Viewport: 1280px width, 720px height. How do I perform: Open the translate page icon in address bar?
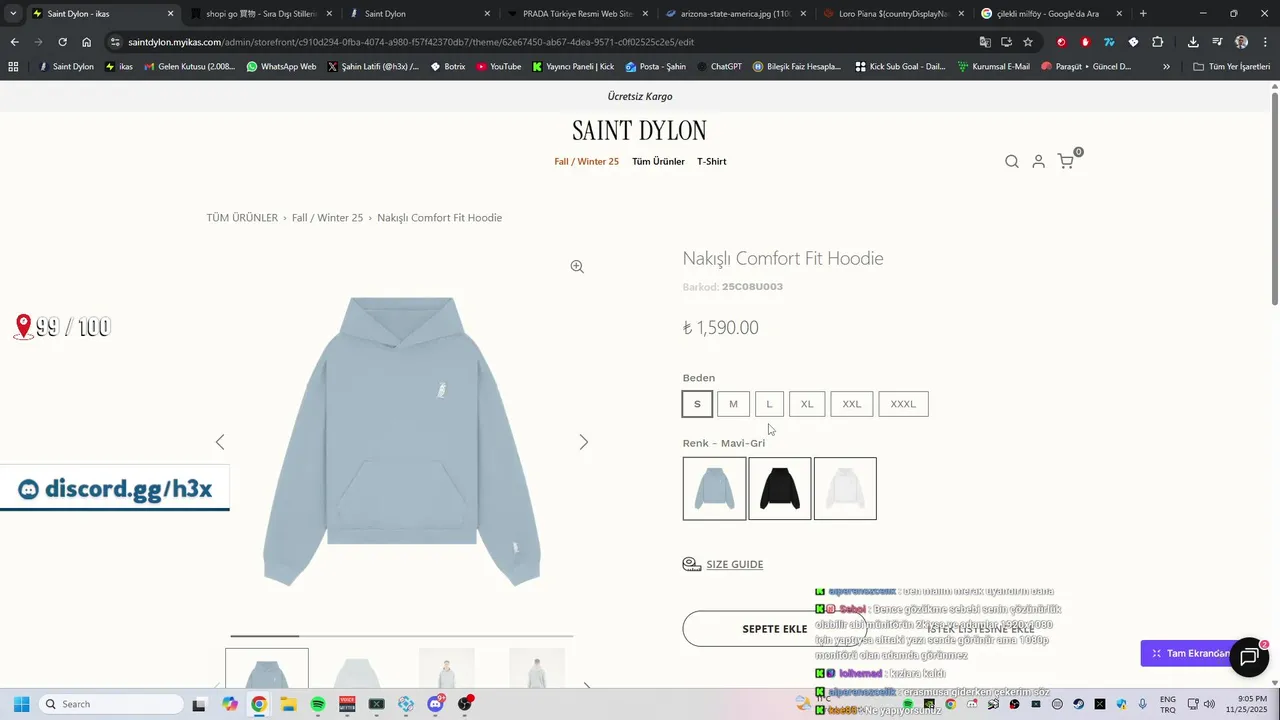(985, 42)
